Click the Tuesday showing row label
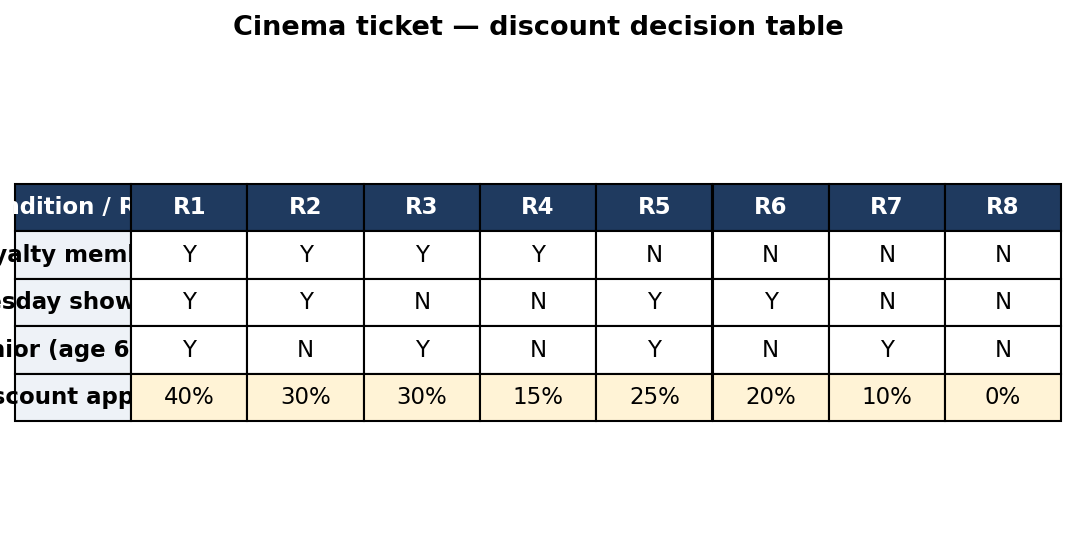 click(x=73, y=302)
